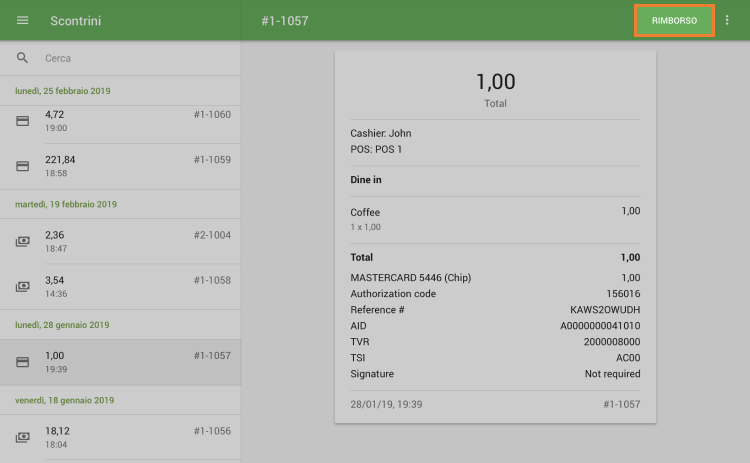
Task: Click card icon of receipt #1-1059
Action: tap(23, 166)
